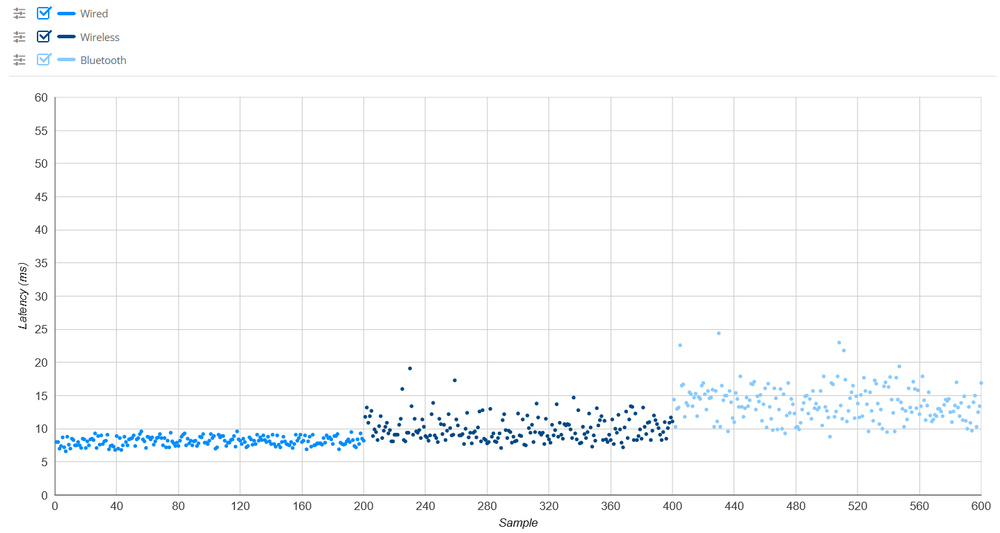
Task: Disable the Bluetooth series checkbox
Action: tap(43, 60)
